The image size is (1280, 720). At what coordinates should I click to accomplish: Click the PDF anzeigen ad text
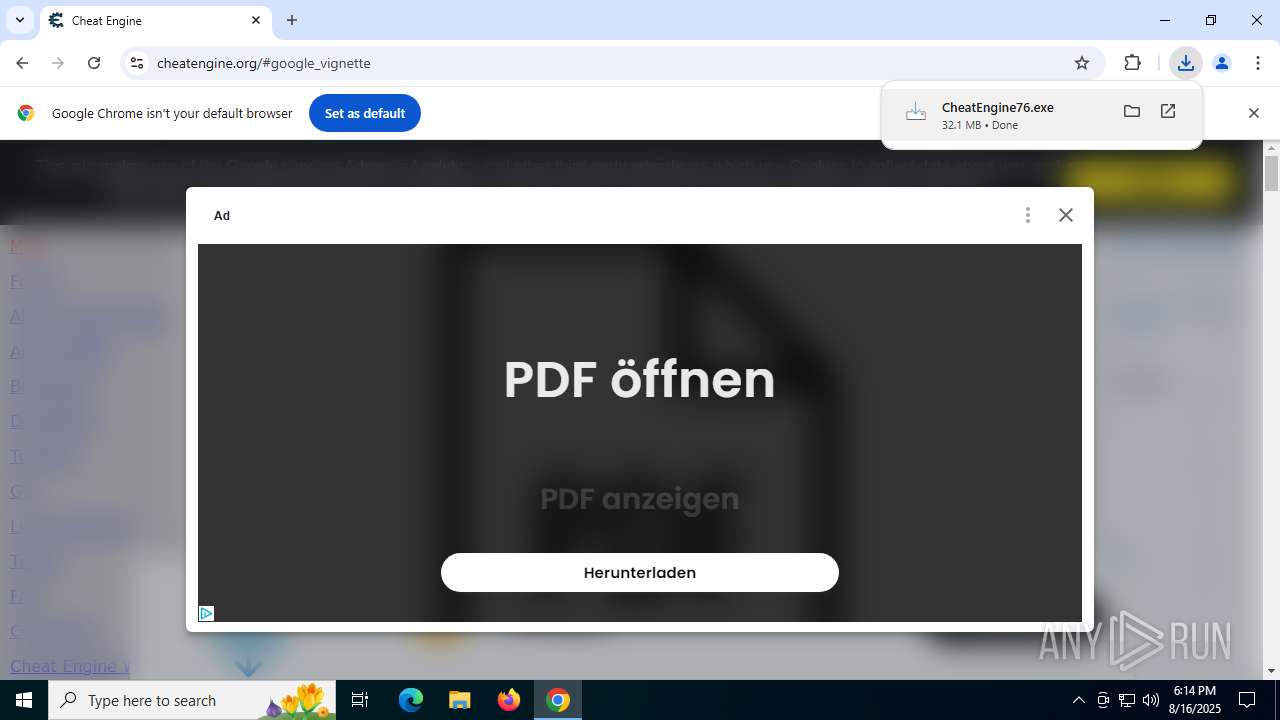click(640, 498)
